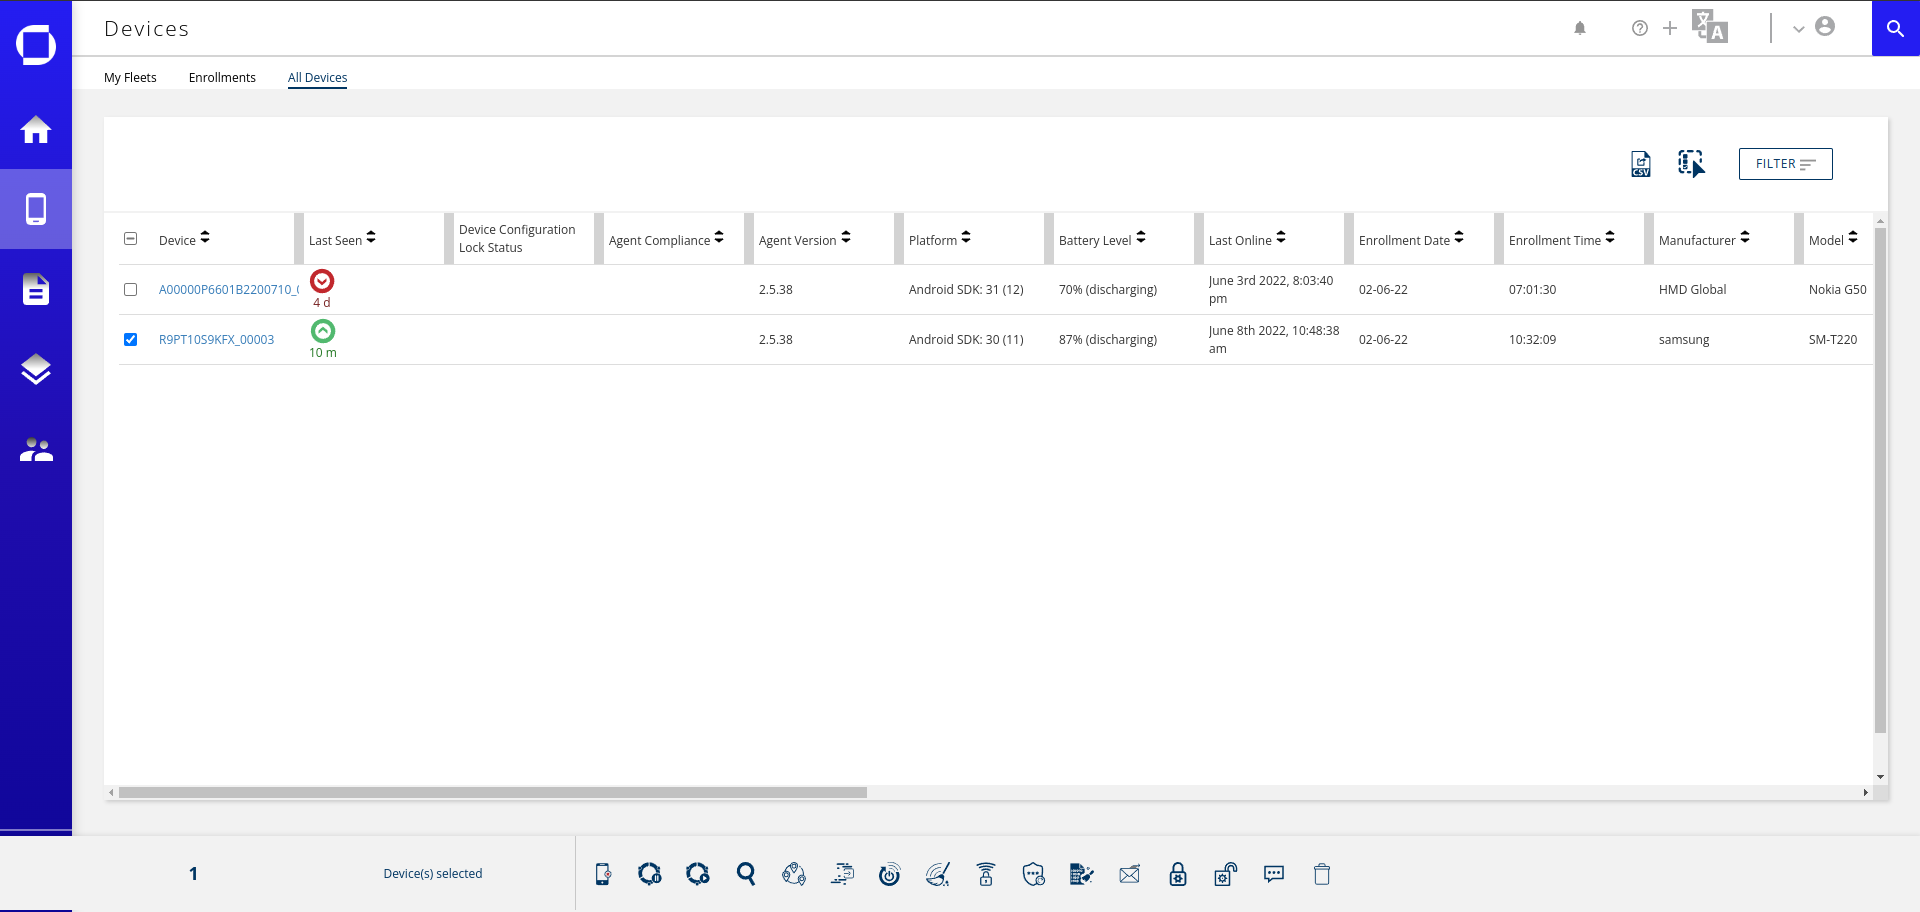Click the reboot power icon

[889, 874]
